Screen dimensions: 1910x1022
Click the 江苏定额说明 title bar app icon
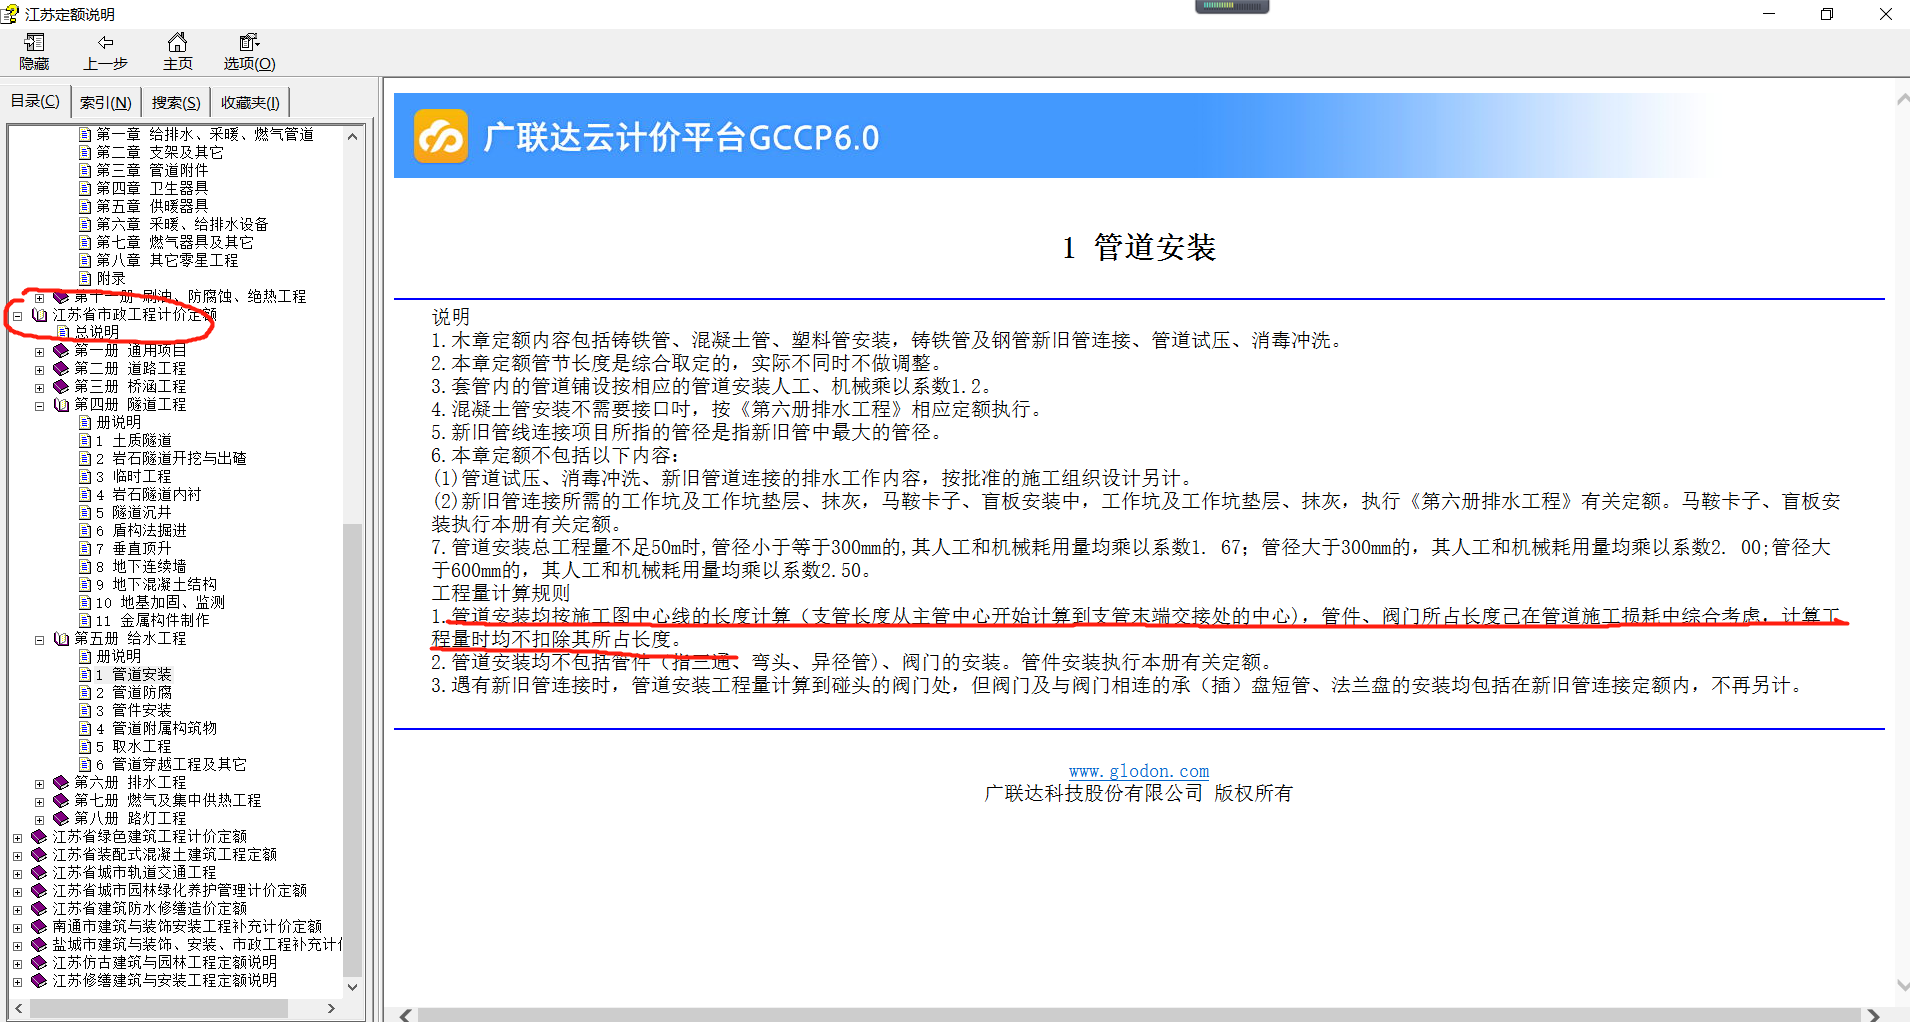[10, 14]
